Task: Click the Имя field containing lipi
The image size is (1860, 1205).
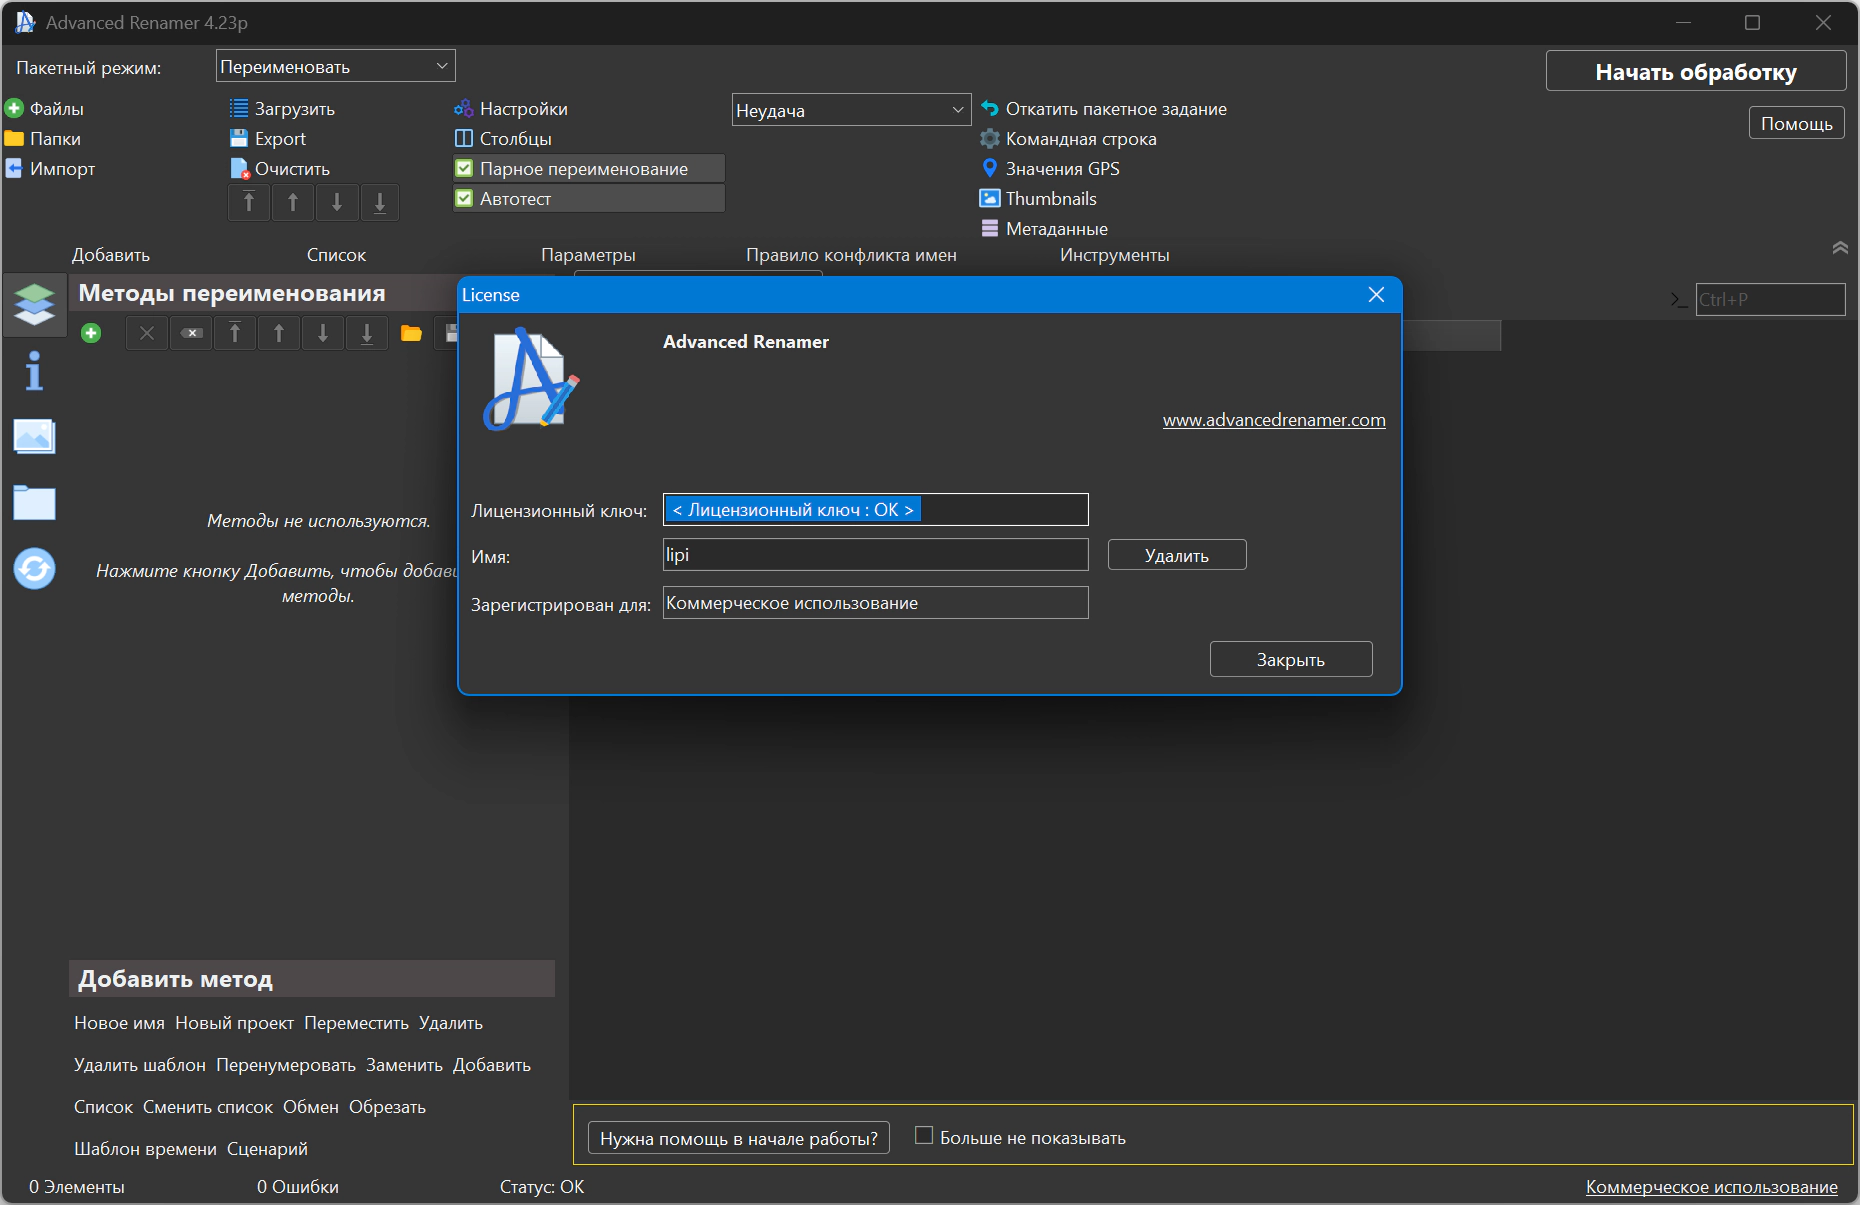Action: point(876,555)
